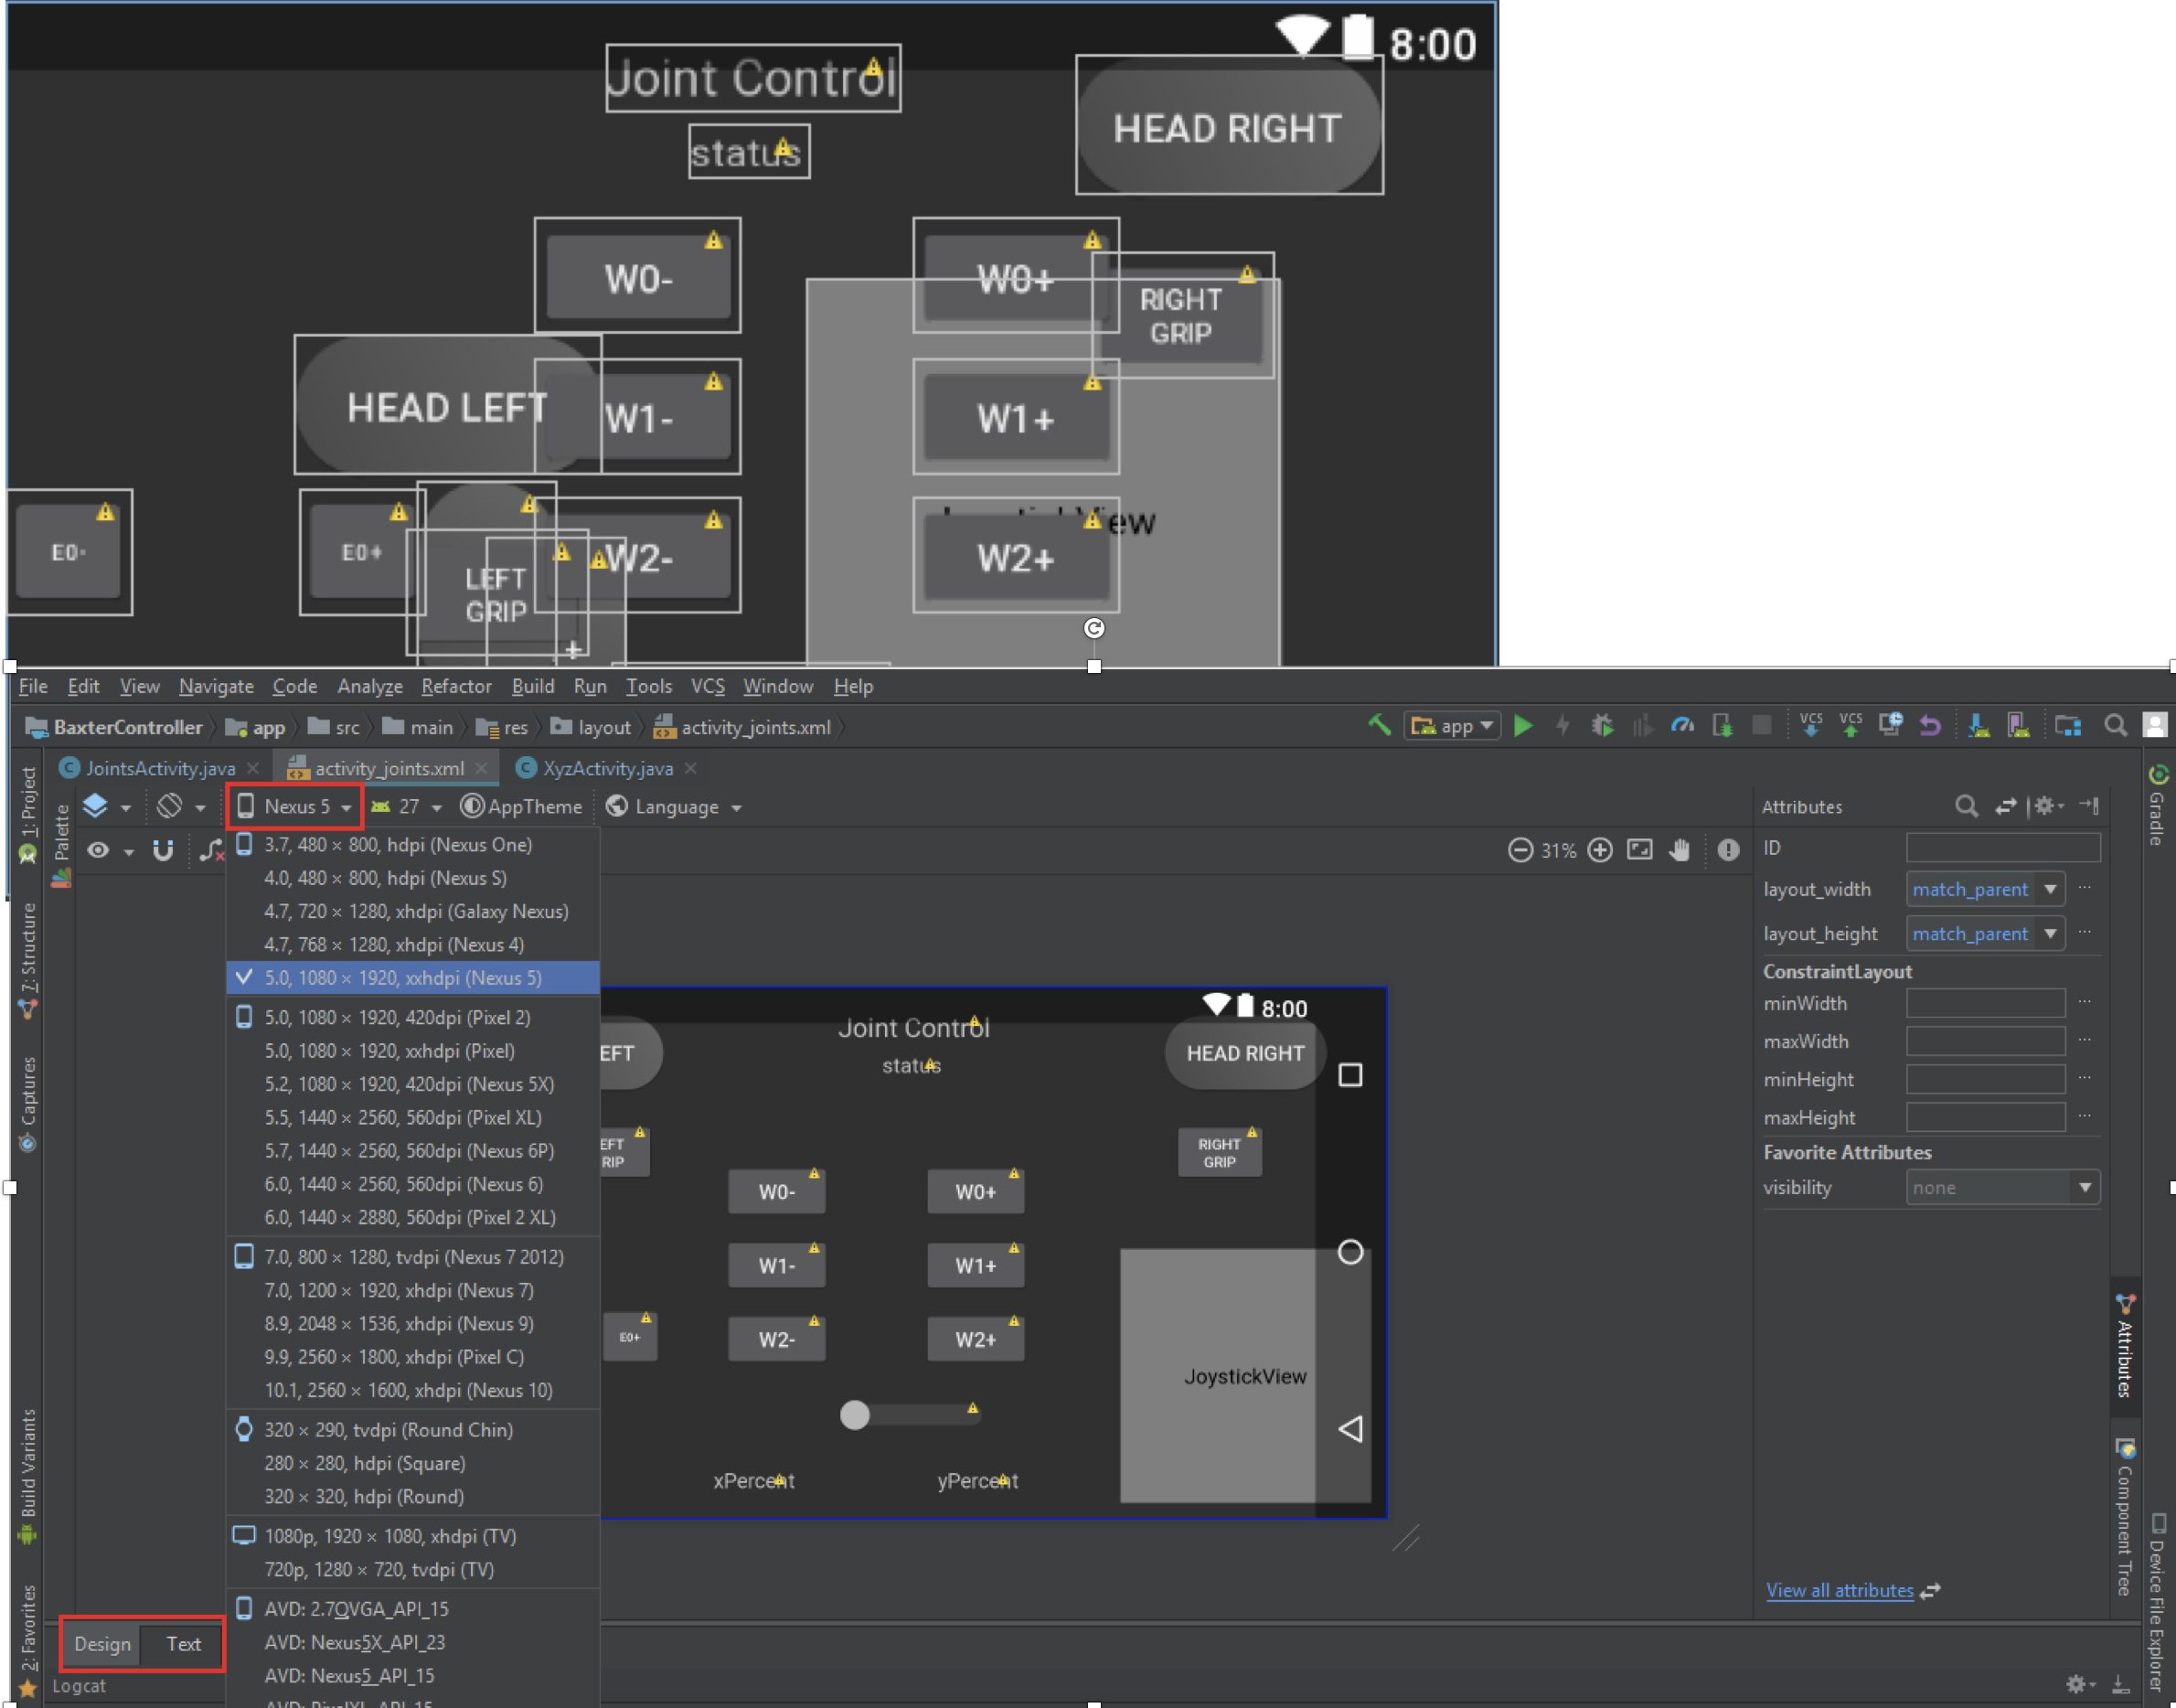
Task: Expand the layout_width dropdown arrow
Action: point(2050,889)
